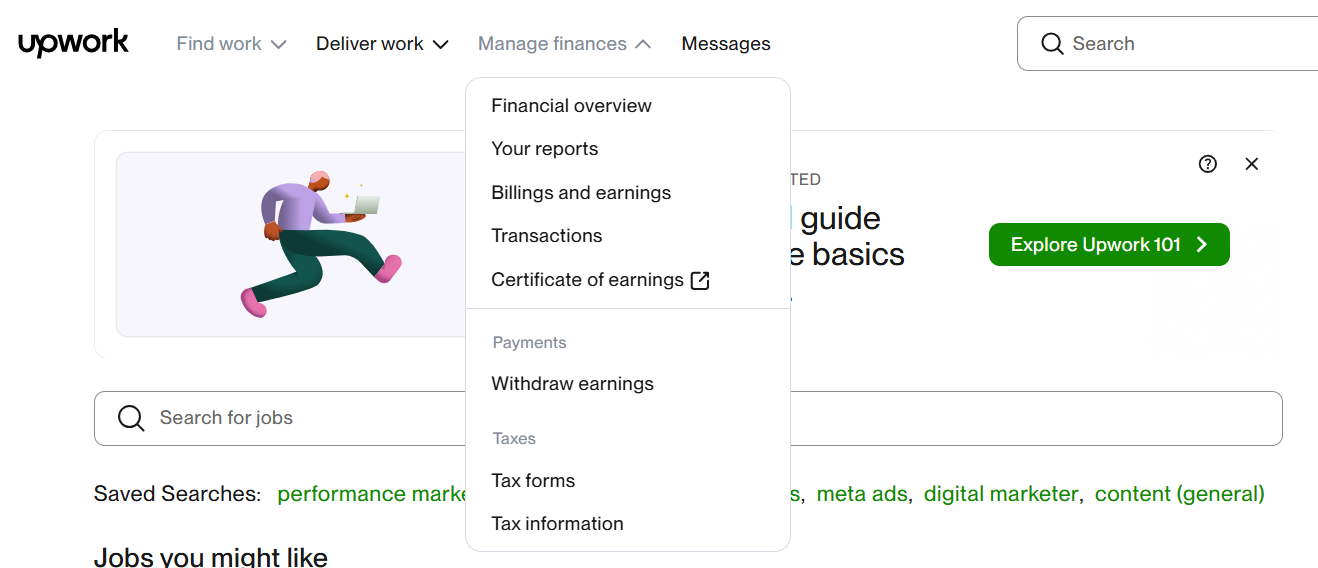This screenshot has height=568, width=1318.
Task: Collapse the Manage finances menu
Action: (x=564, y=44)
